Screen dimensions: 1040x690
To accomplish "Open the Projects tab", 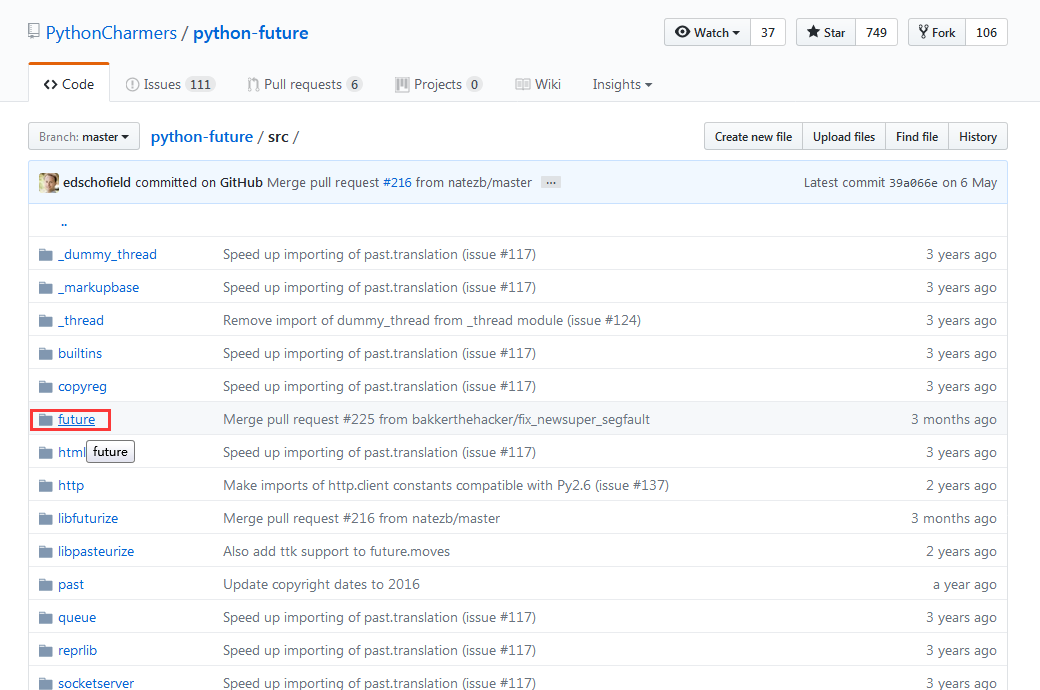I will tap(438, 84).
